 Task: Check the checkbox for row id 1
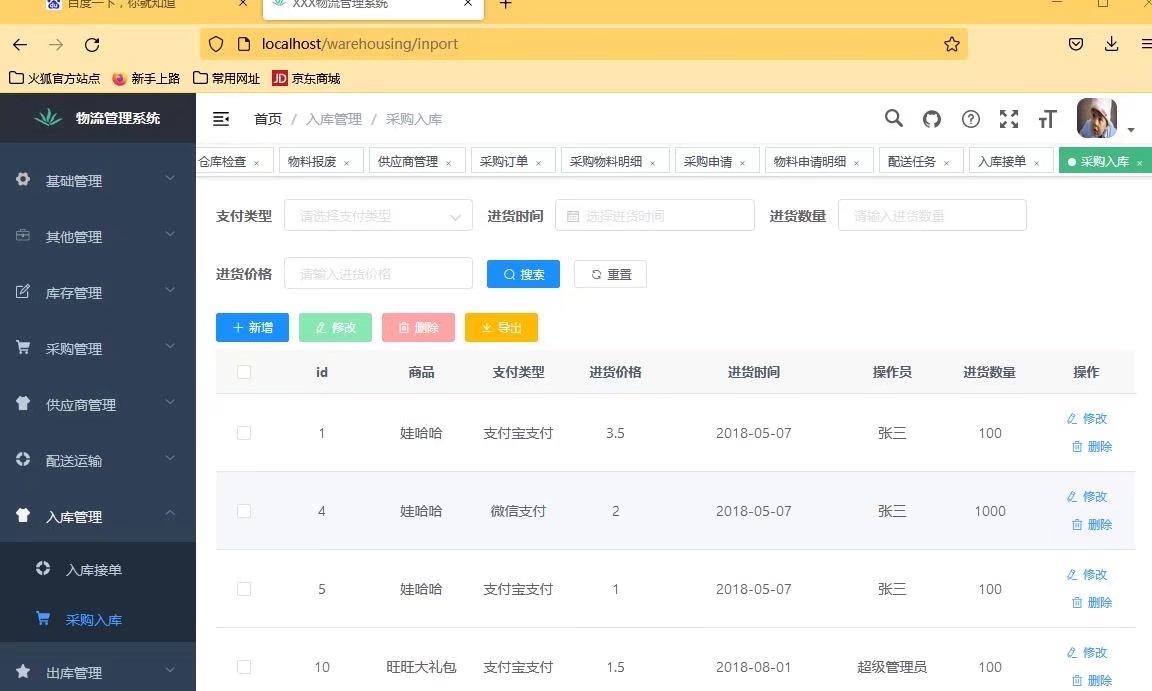pyautogui.click(x=244, y=433)
